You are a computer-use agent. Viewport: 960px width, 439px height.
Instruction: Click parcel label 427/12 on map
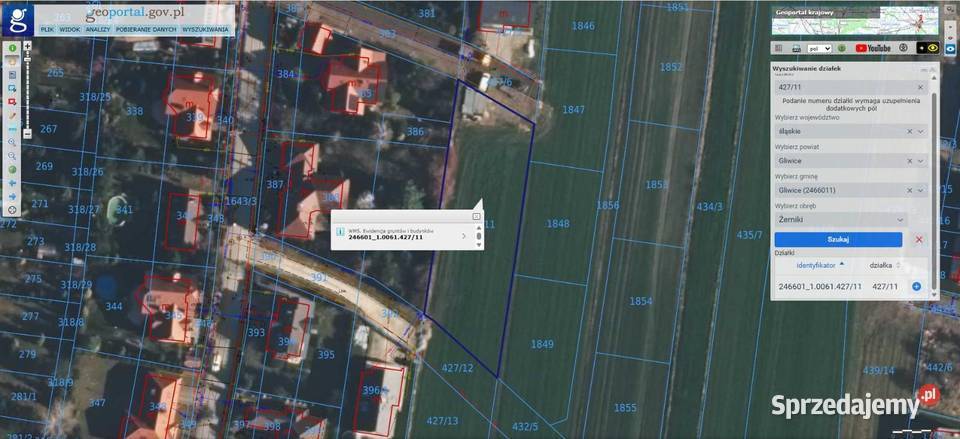(x=457, y=368)
